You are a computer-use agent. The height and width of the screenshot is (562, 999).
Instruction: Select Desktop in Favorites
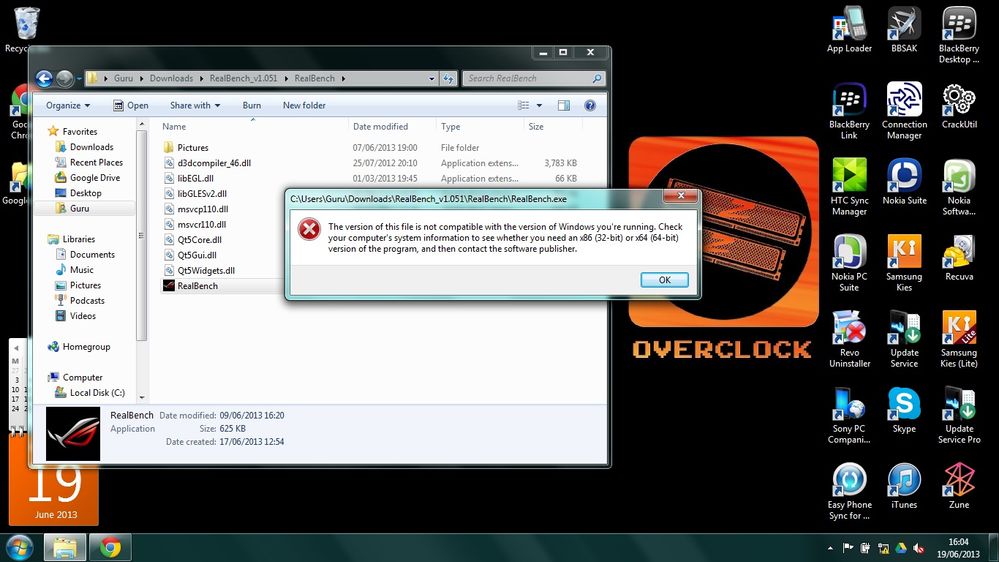click(x=85, y=192)
